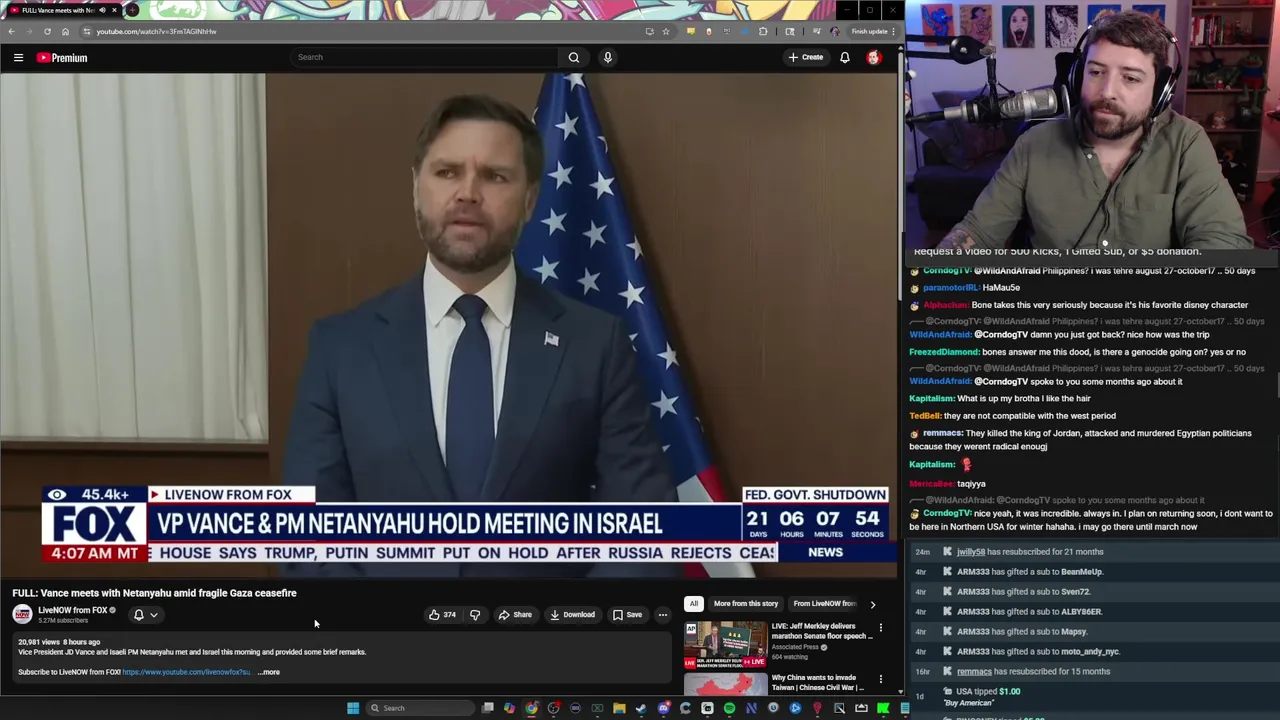Open Task View on the taskbar

click(487, 708)
